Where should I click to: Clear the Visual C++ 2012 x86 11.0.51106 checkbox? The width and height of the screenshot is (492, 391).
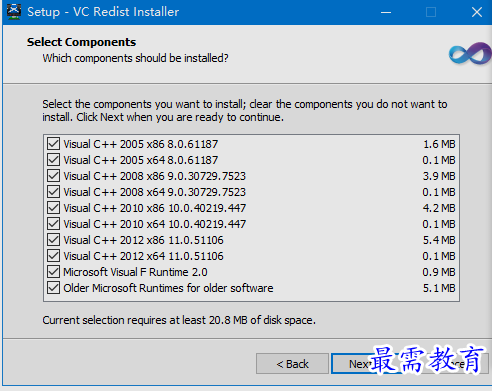[x=53, y=240]
